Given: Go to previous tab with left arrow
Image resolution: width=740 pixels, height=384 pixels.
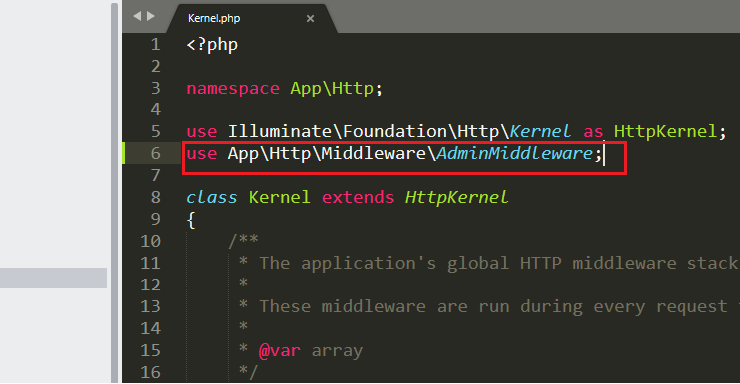Looking at the screenshot, I should click(x=137, y=17).
